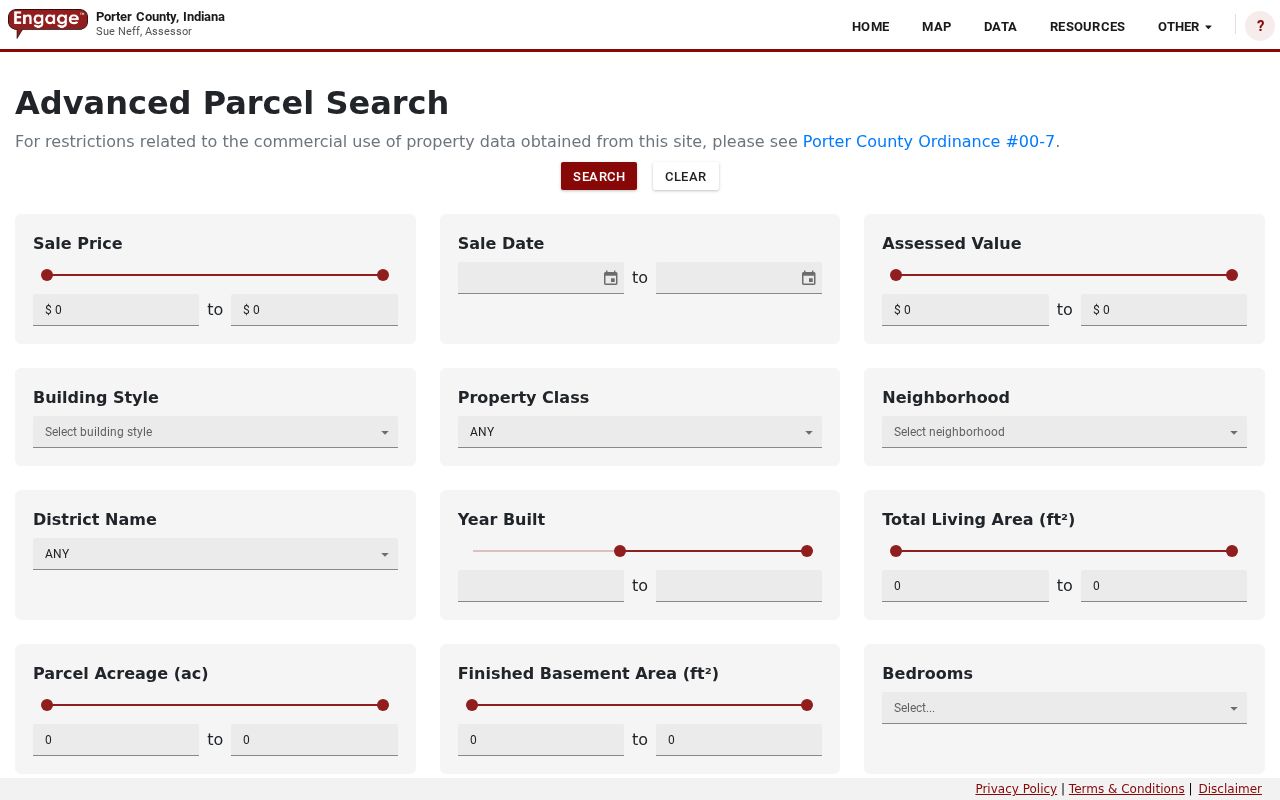This screenshot has height=800, width=1280.
Task: Focus the Year Built end input
Action: (x=739, y=586)
